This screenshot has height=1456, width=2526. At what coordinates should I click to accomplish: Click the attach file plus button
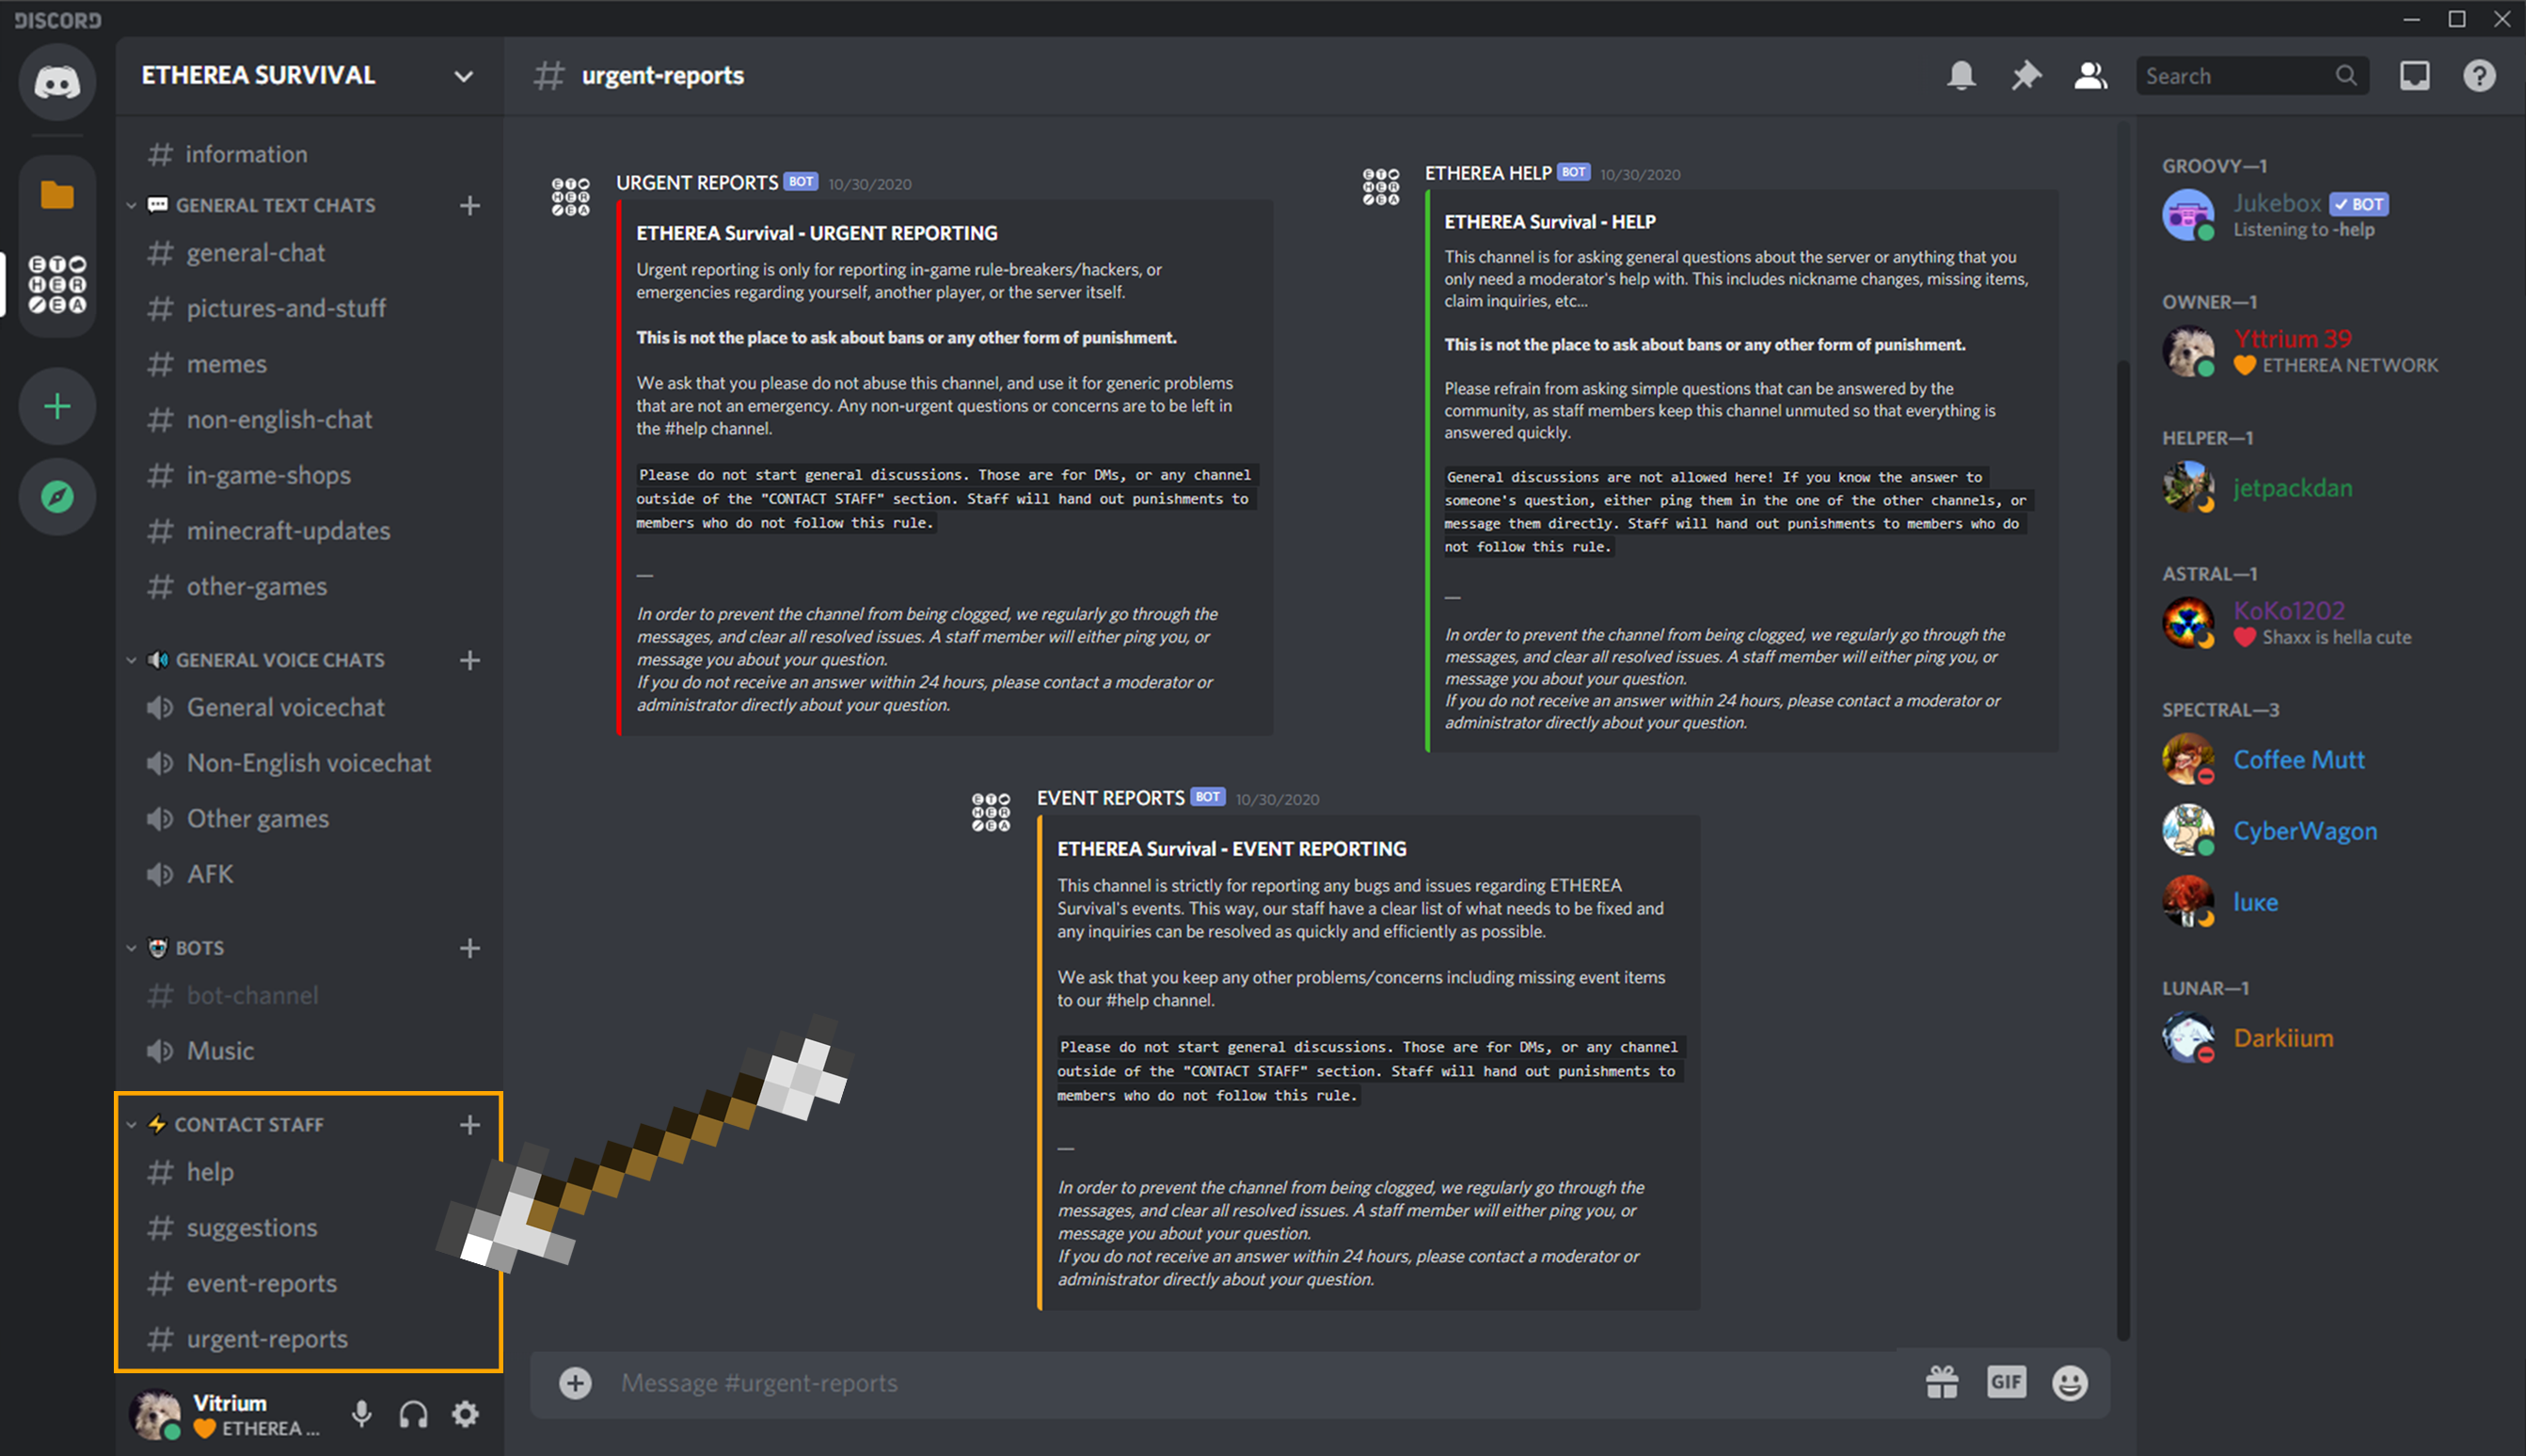click(575, 1383)
